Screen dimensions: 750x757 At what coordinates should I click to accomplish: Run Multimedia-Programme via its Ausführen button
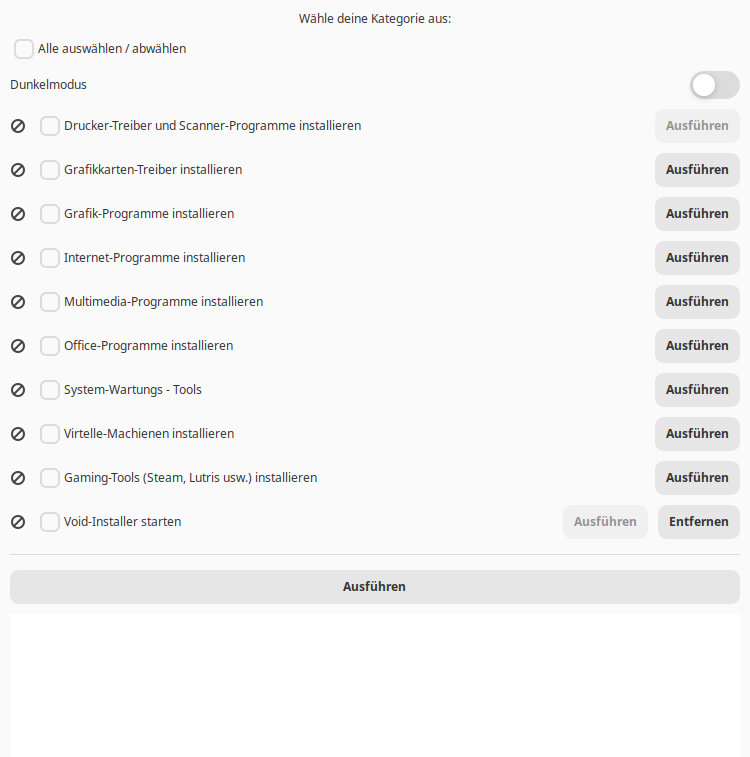point(697,302)
